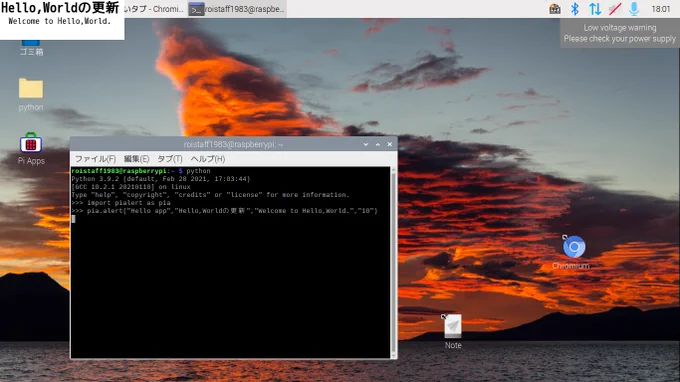
Task: Click the microphone tray icon
Action: pyautogui.click(x=634, y=9)
